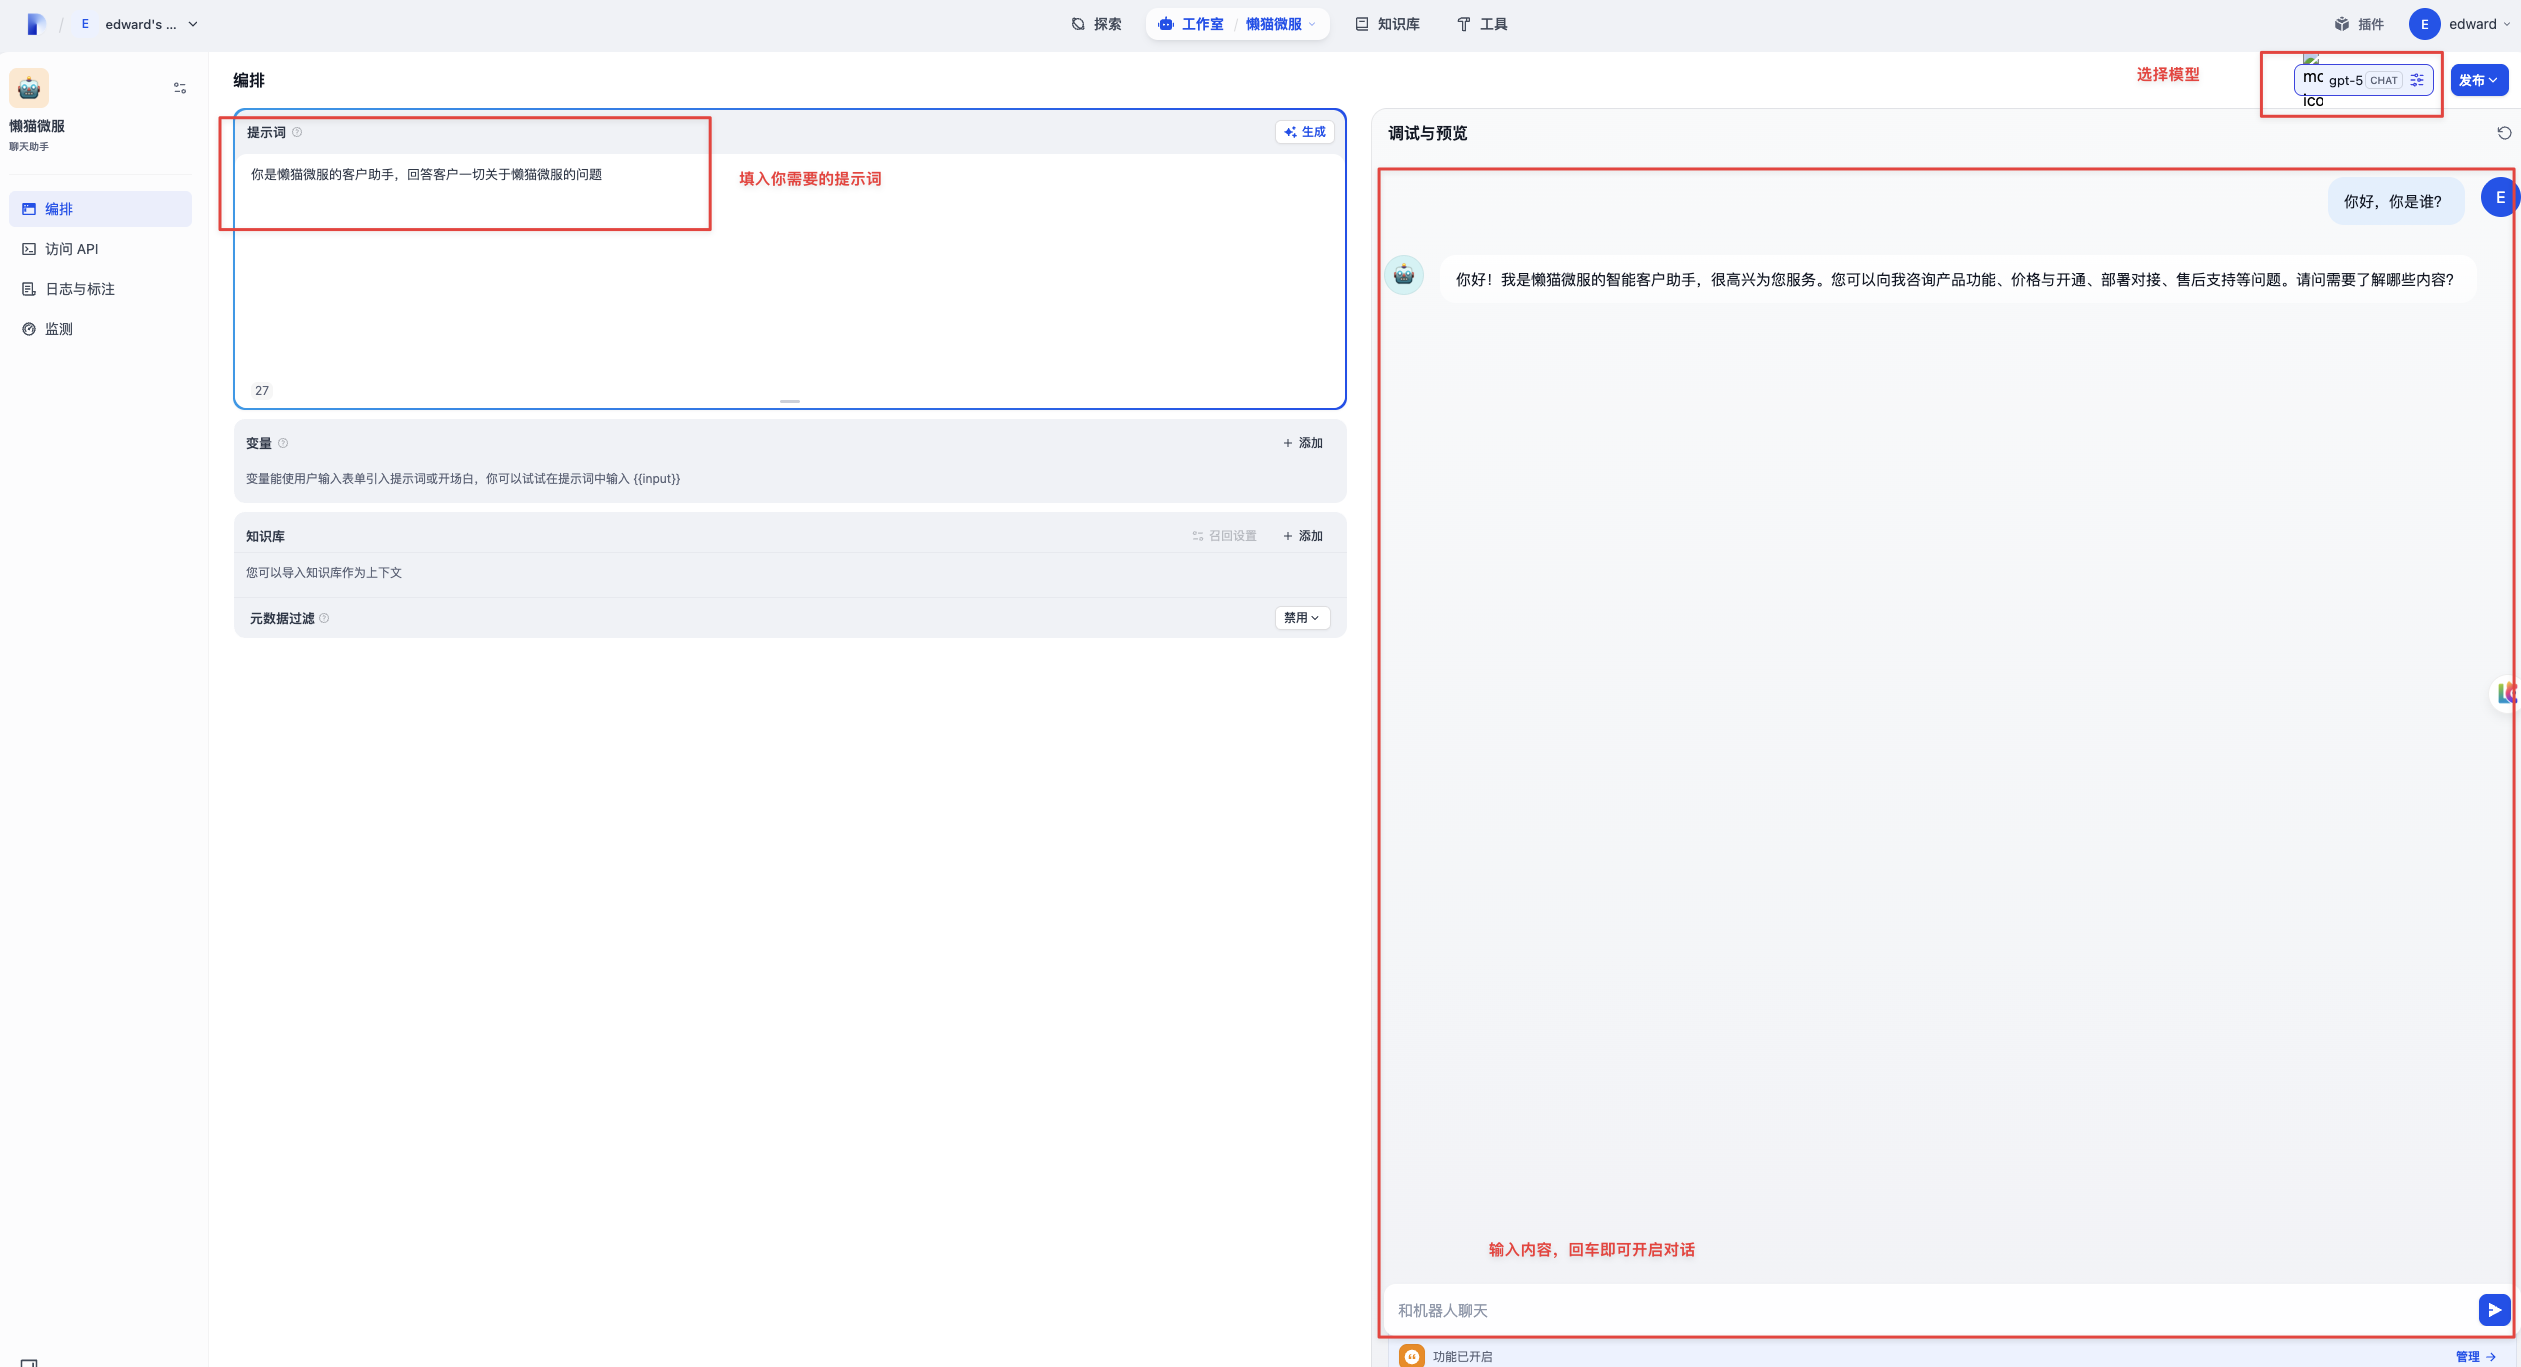Click the refresh icon in 调试与预览
Screen dimensions: 2521x1367
click(x=2504, y=133)
